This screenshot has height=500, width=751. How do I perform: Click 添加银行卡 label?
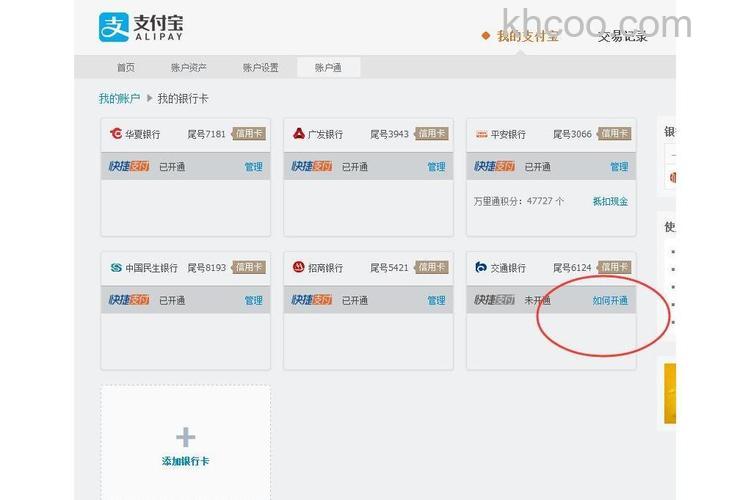tap(185, 461)
